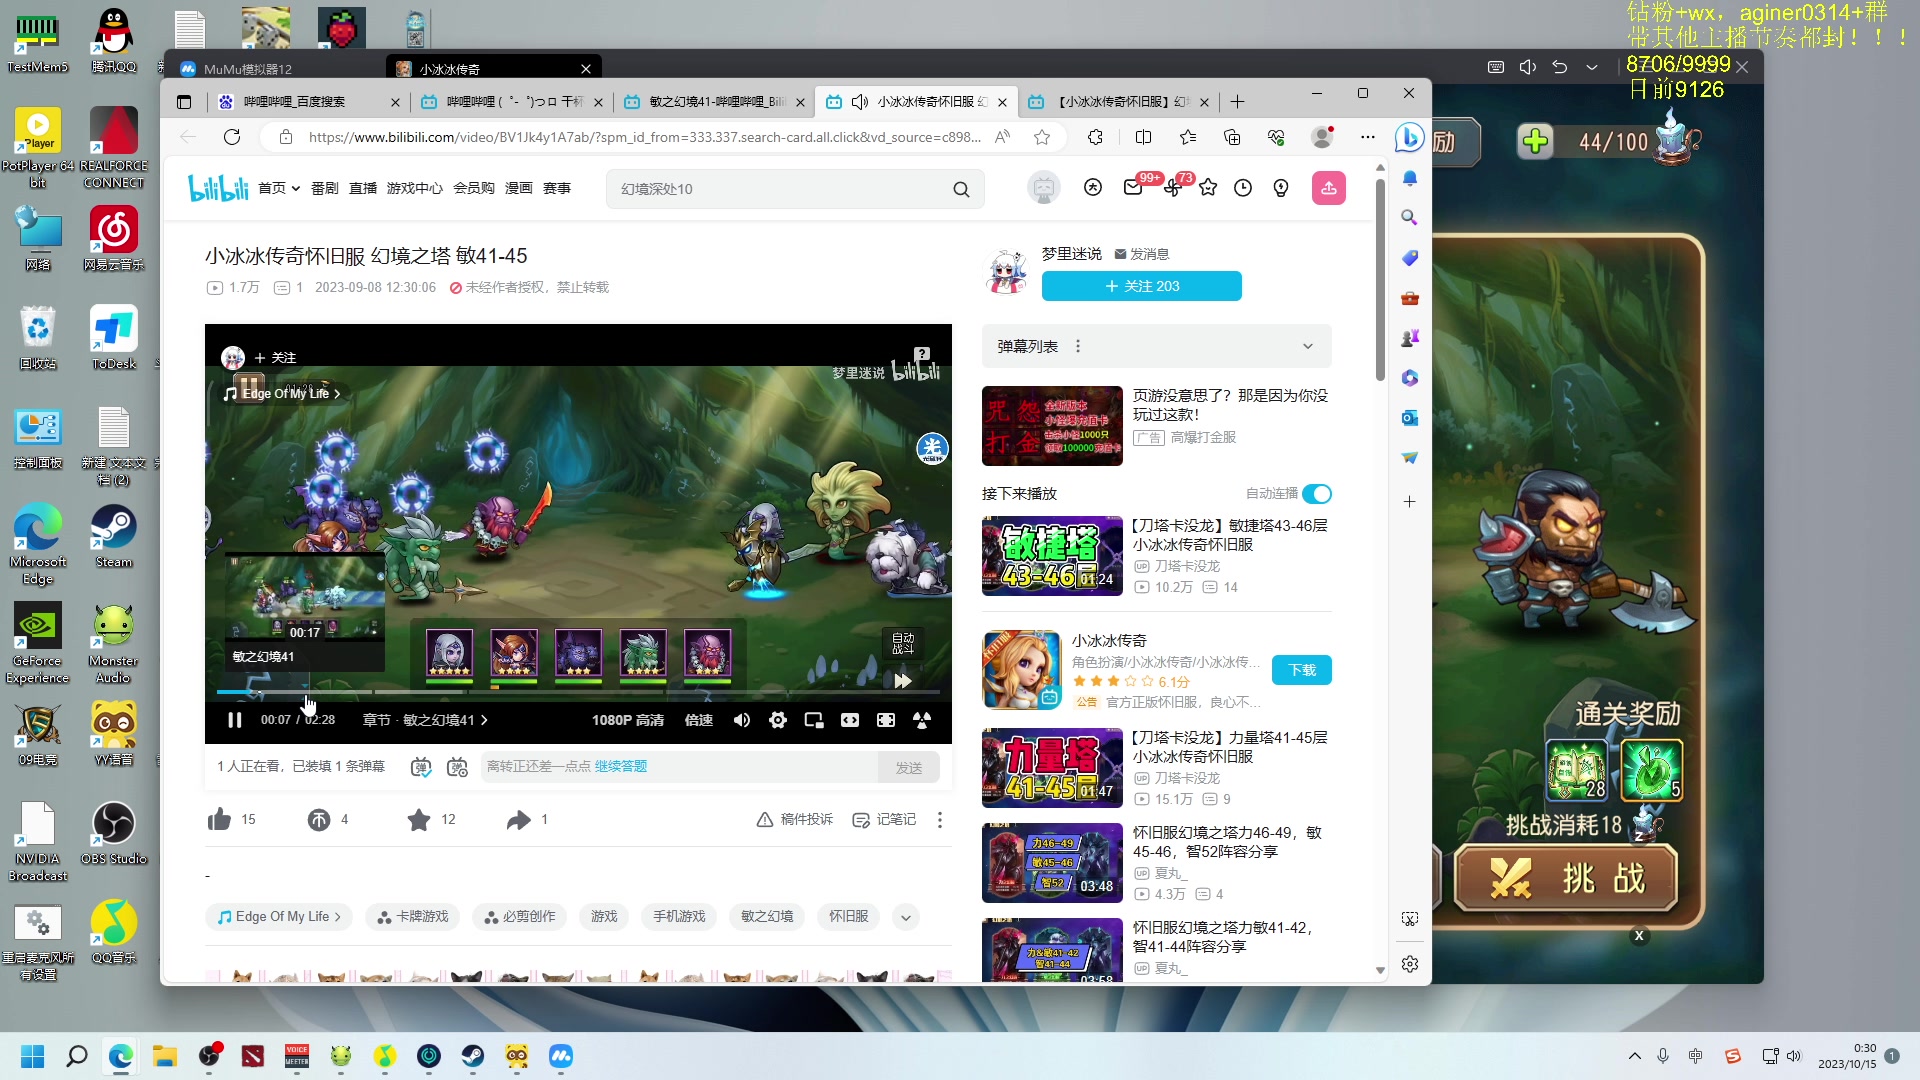Click 发送 danmaku send button
1920x1080 pixels.
point(909,767)
